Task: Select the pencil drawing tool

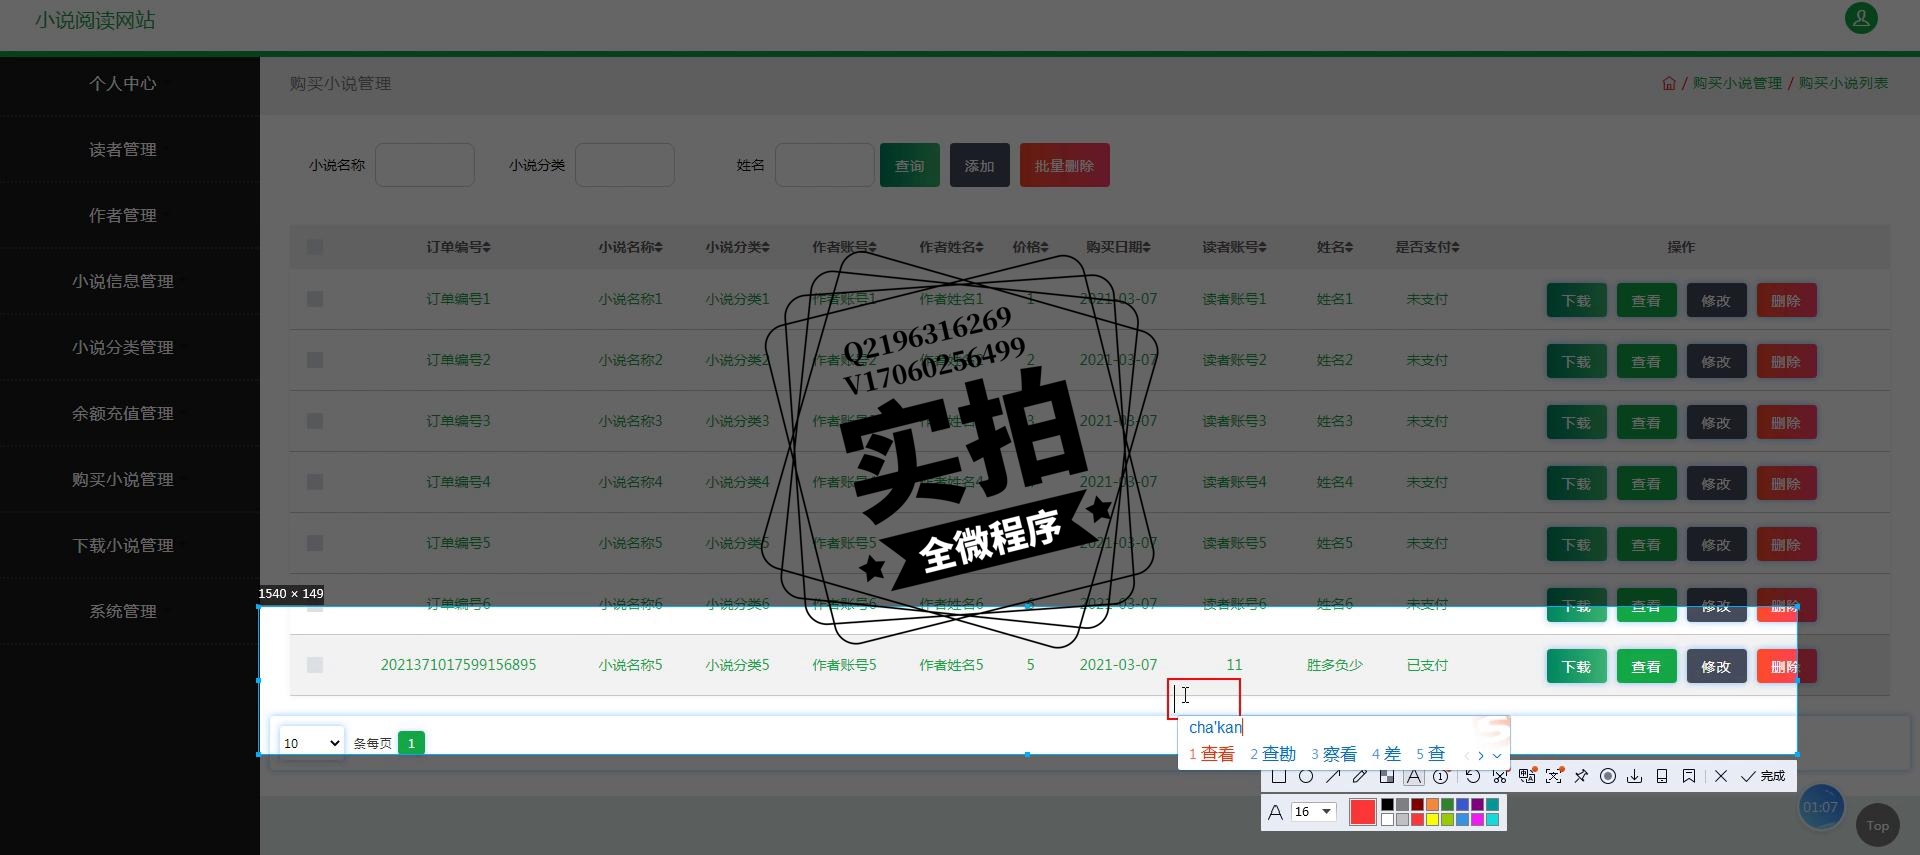Action: click(1360, 776)
